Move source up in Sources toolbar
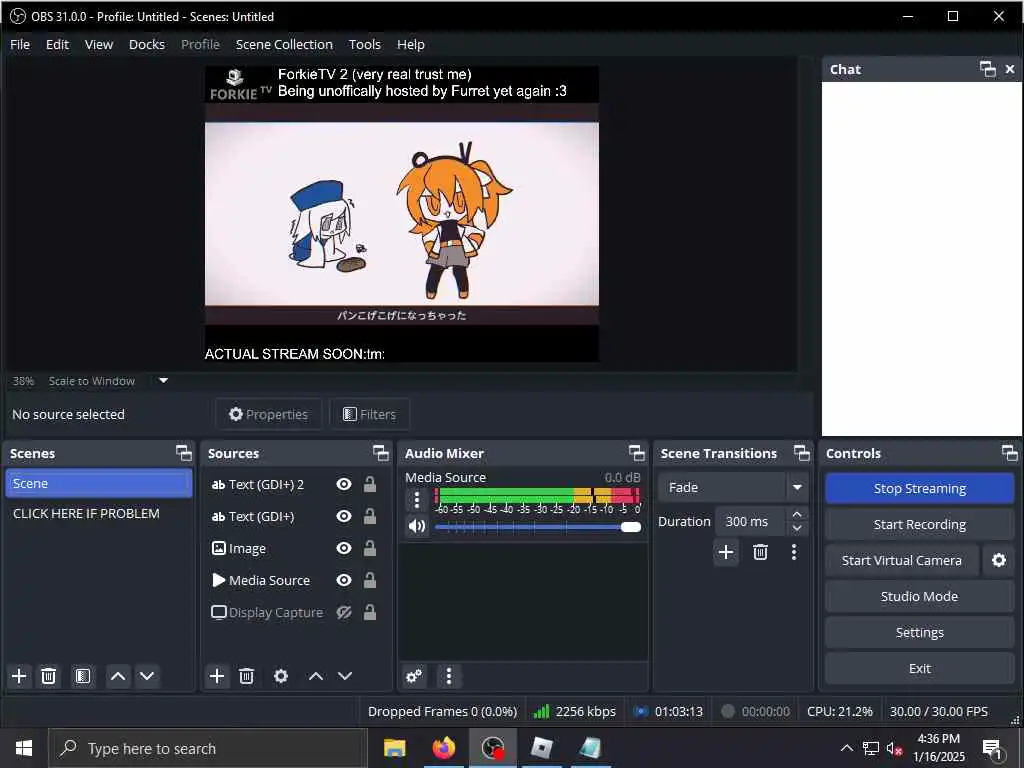This screenshot has height=768, width=1024. (315, 676)
